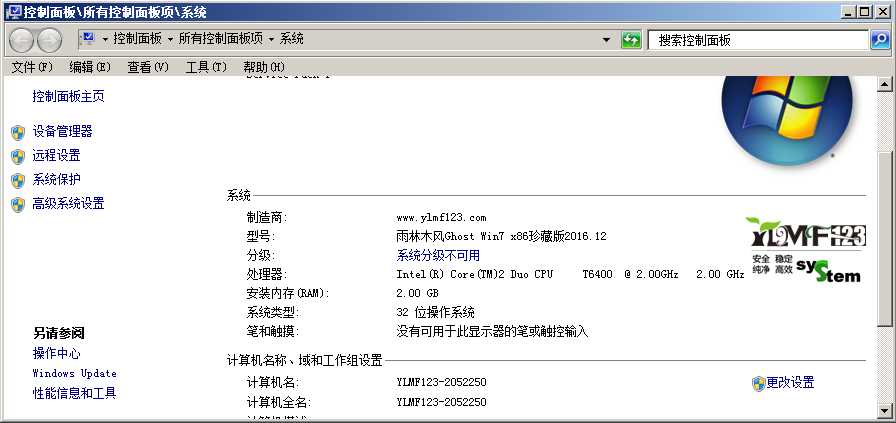Click the 雨林木风Ghost Win7 model text
The width and height of the screenshot is (896, 423).
click(x=501, y=237)
